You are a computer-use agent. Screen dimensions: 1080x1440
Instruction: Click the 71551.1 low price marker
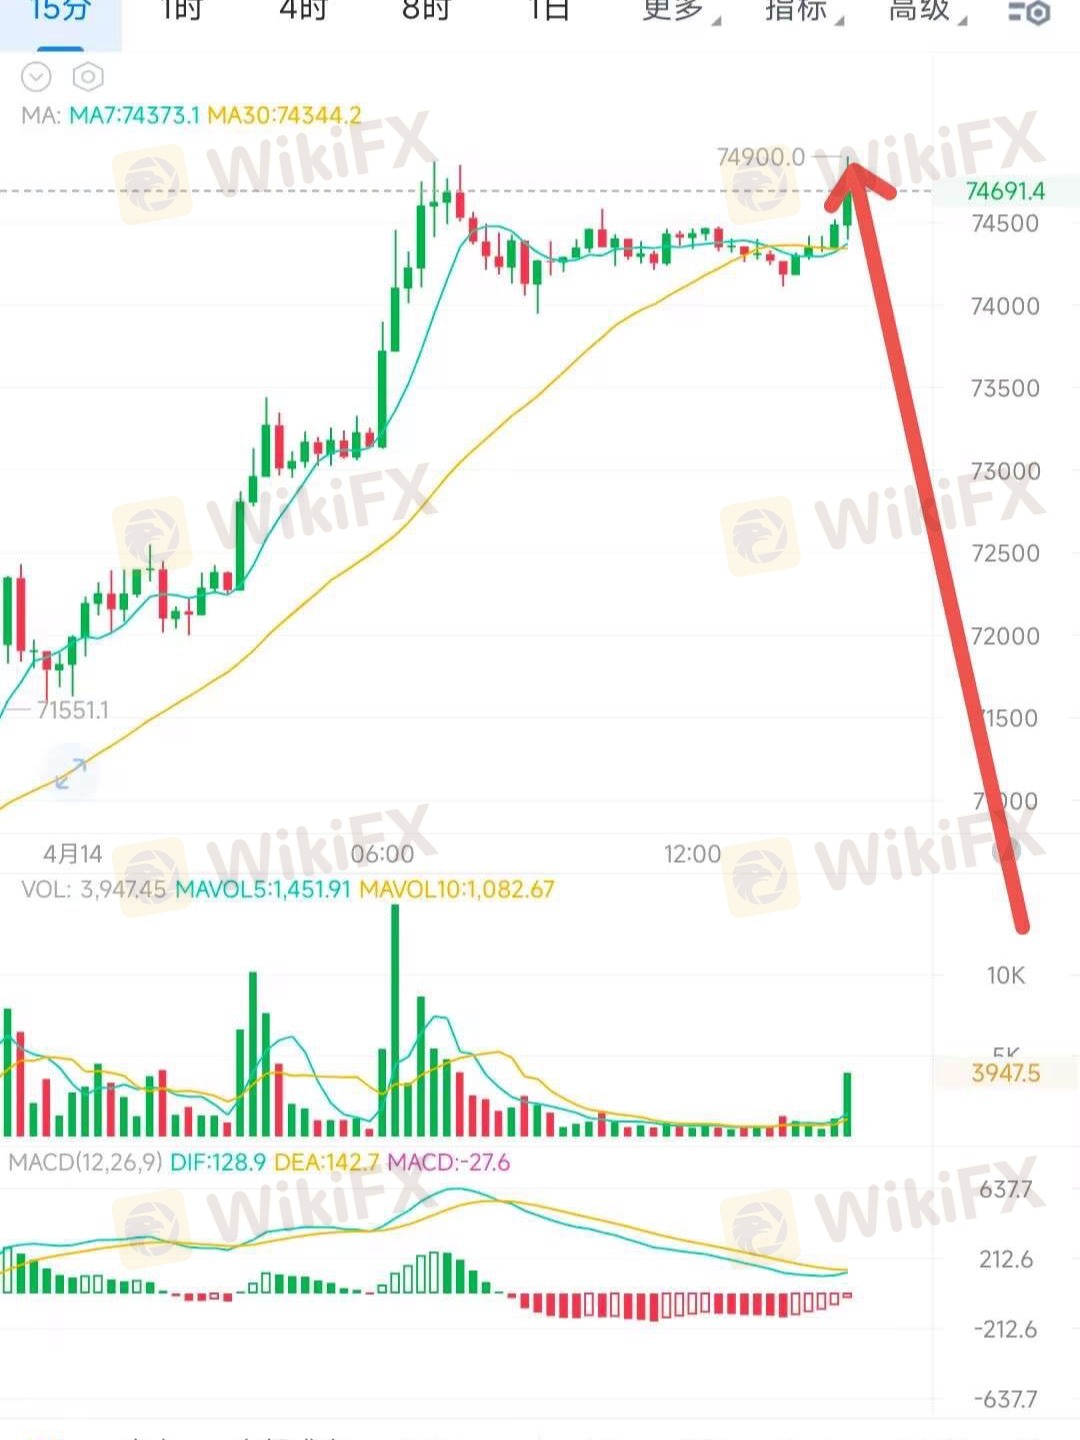click(73, 710)
